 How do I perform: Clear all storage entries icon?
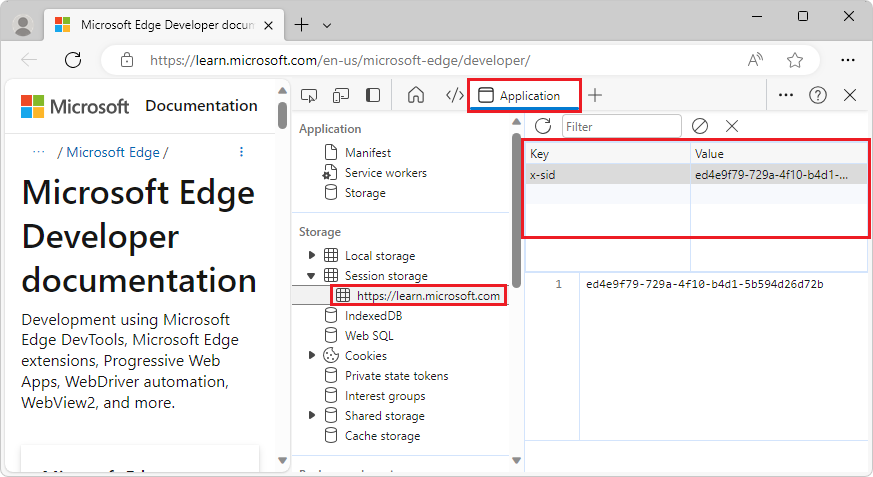pos(700,126)
